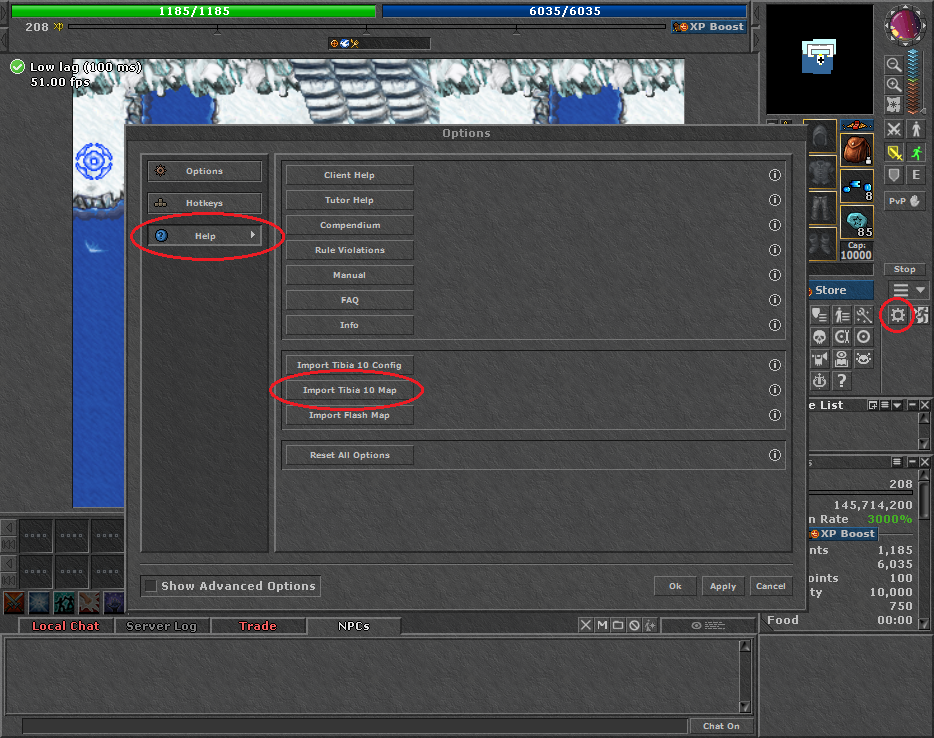The height and width of the screenshot is (738, 934).
Task: Open the backpack inventory slot
Action: click(x=856, y=150)
